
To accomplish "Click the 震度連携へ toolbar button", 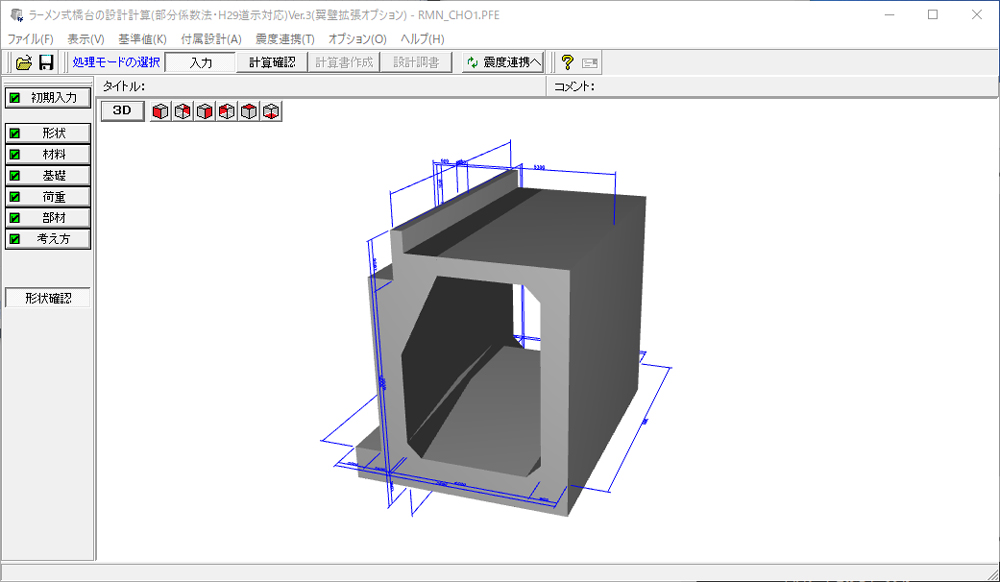I will [503, 63].
